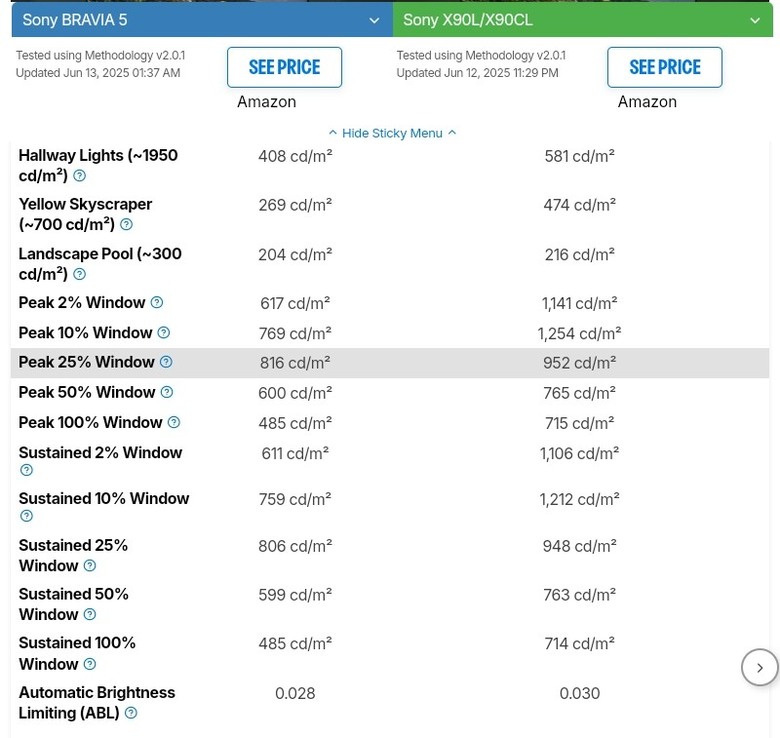
Task: Click the 599 cd/m² value
Action: pyautogui.click(x=295, y=595)
